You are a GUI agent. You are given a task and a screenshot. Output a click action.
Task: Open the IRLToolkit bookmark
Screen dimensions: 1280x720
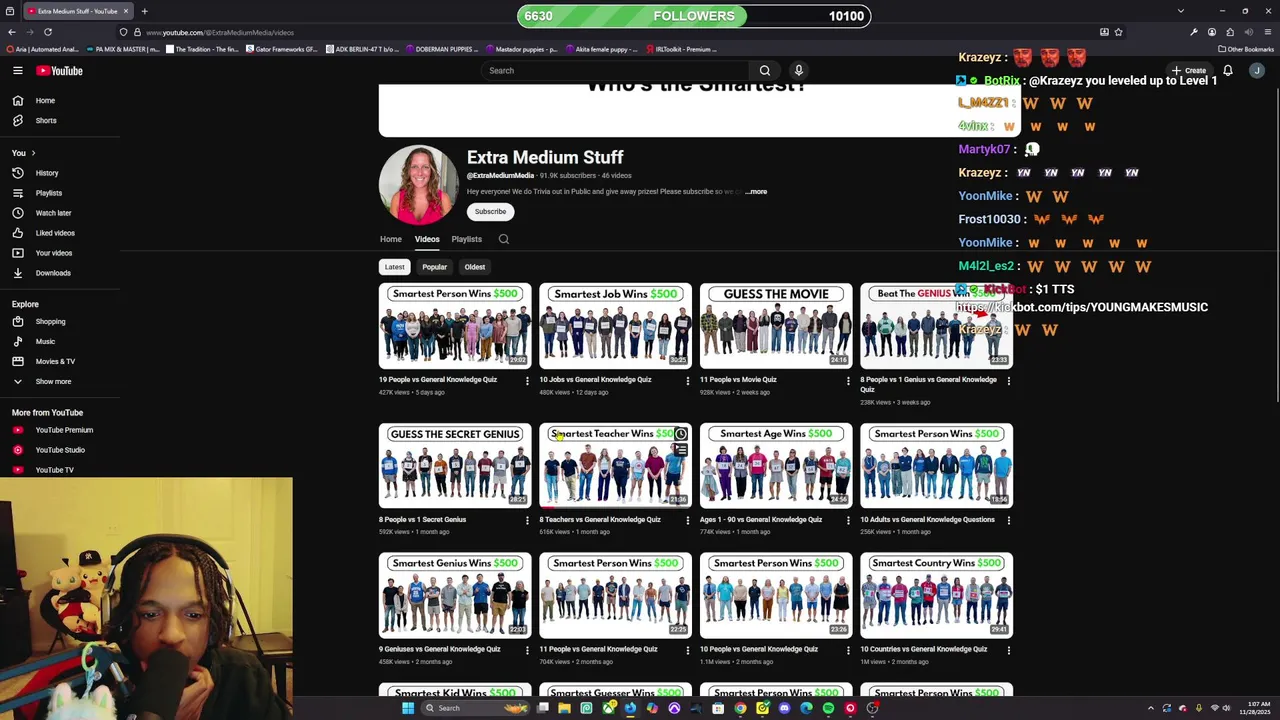tap(681, 49)
